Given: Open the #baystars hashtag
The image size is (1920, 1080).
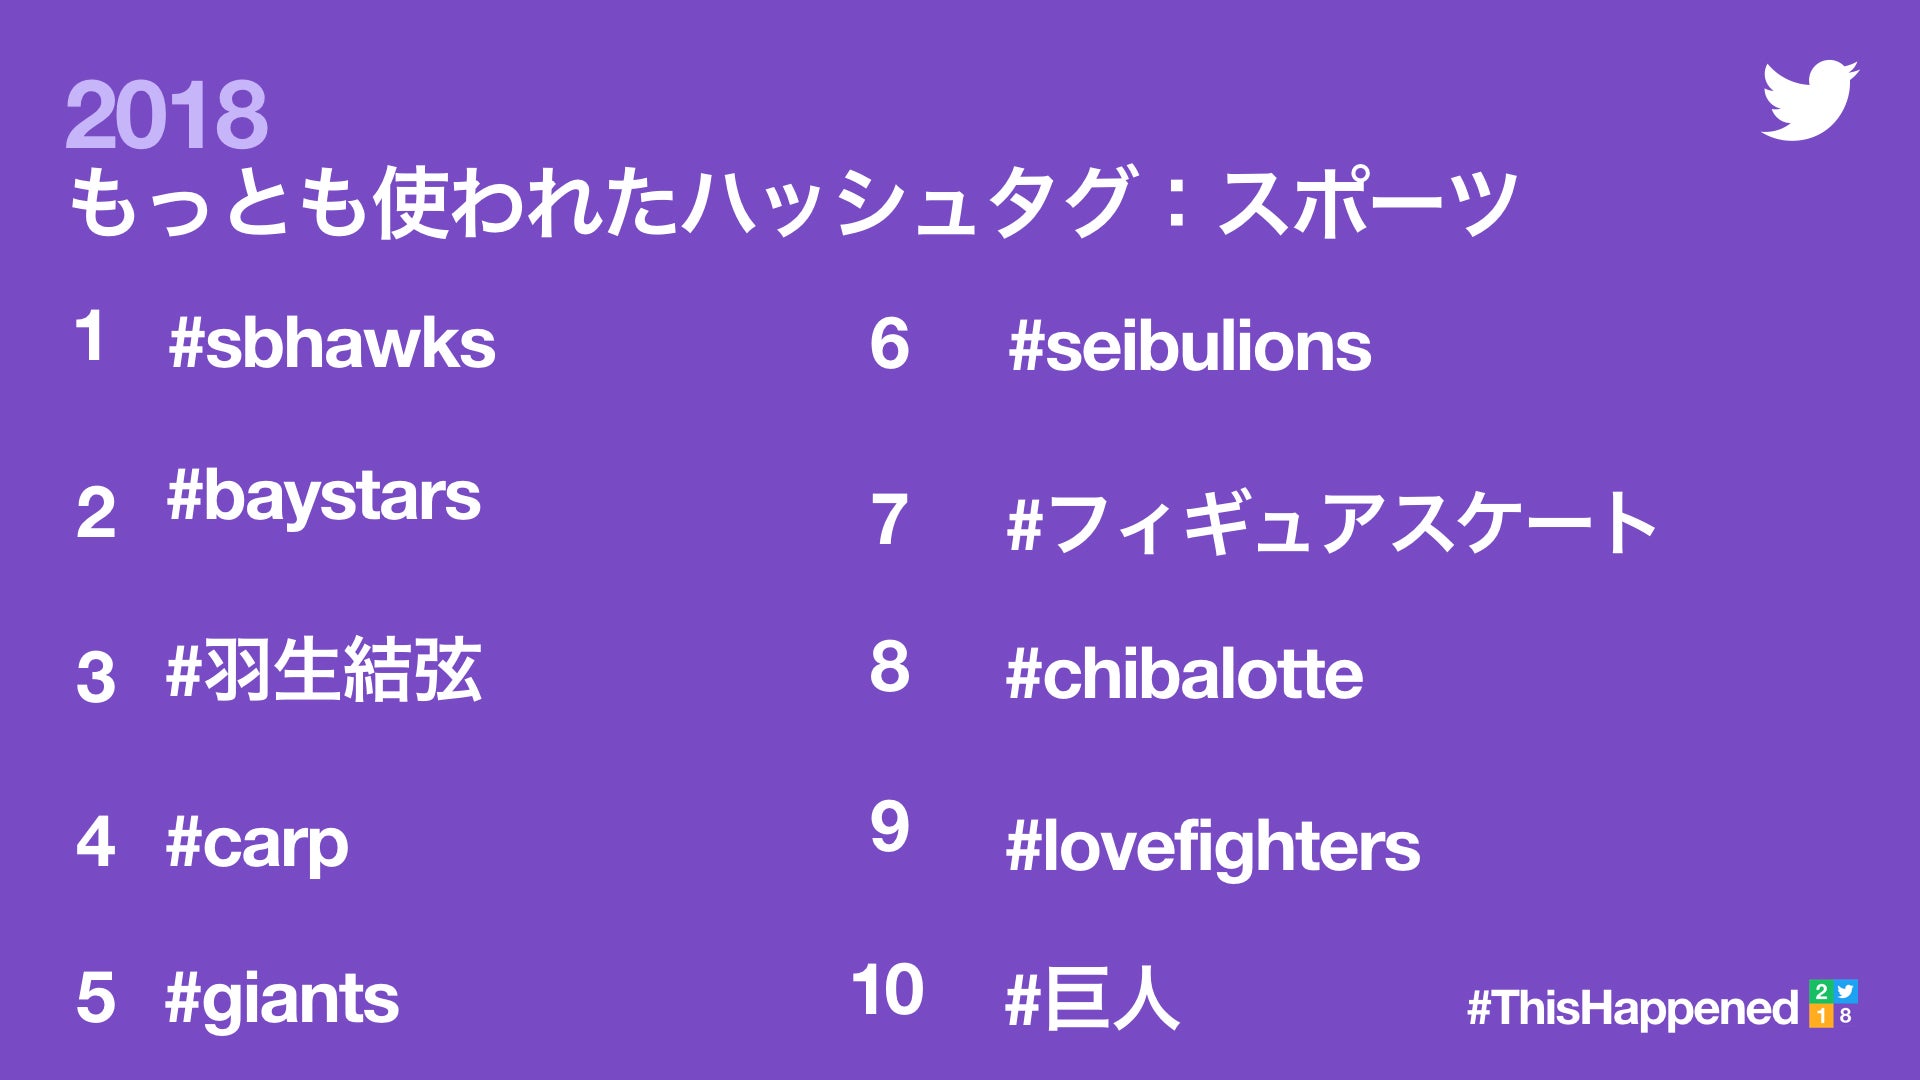Looking at the screenshot, I should [324, 497].
